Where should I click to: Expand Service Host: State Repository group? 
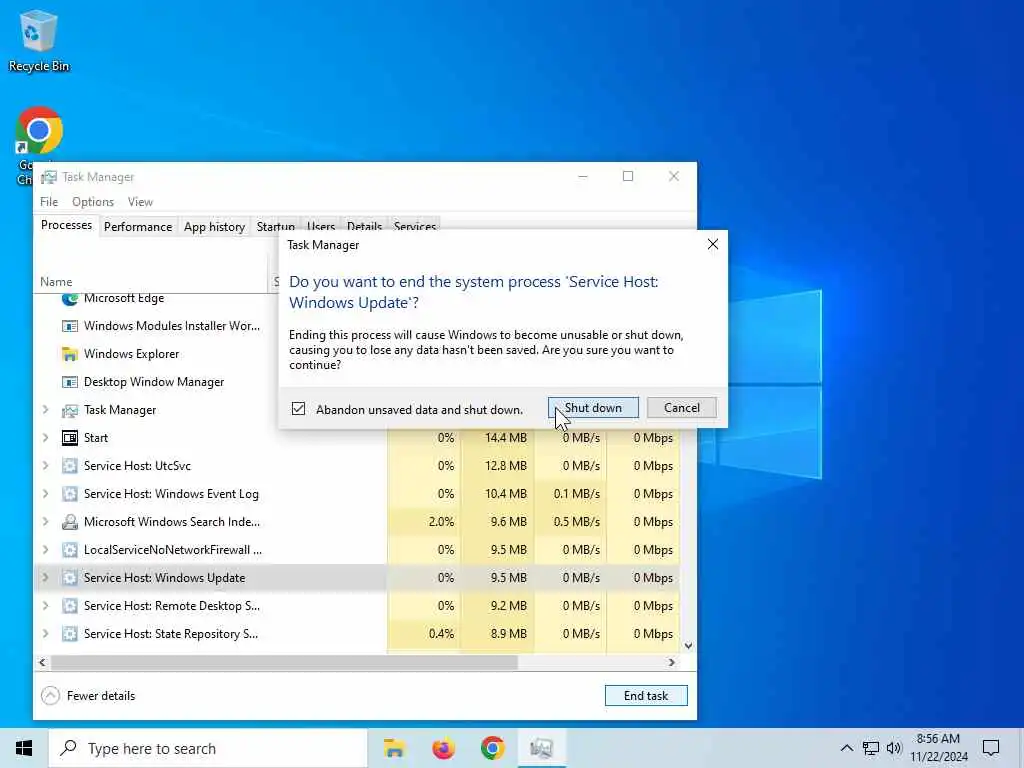(x=45, y=633)
